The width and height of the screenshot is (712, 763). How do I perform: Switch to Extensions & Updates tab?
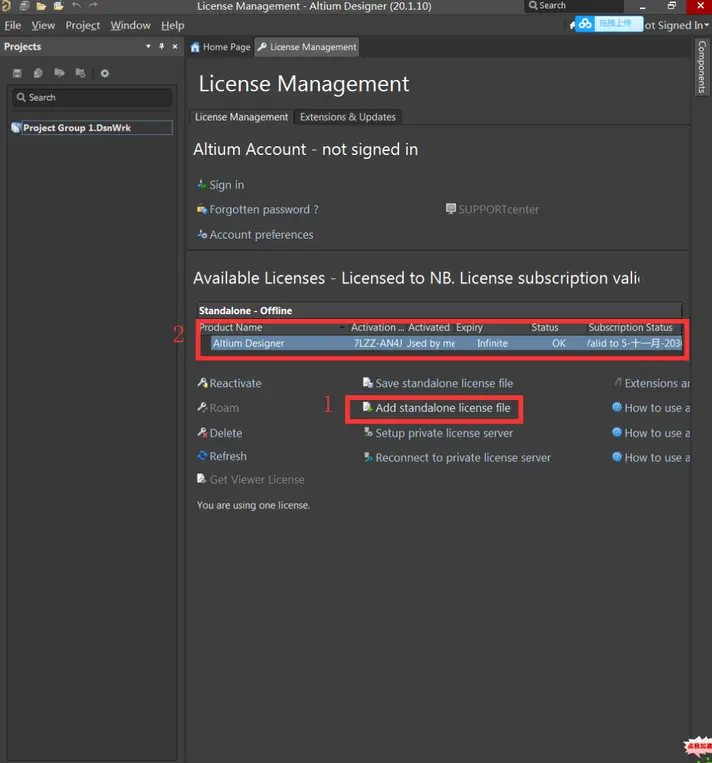347,117
